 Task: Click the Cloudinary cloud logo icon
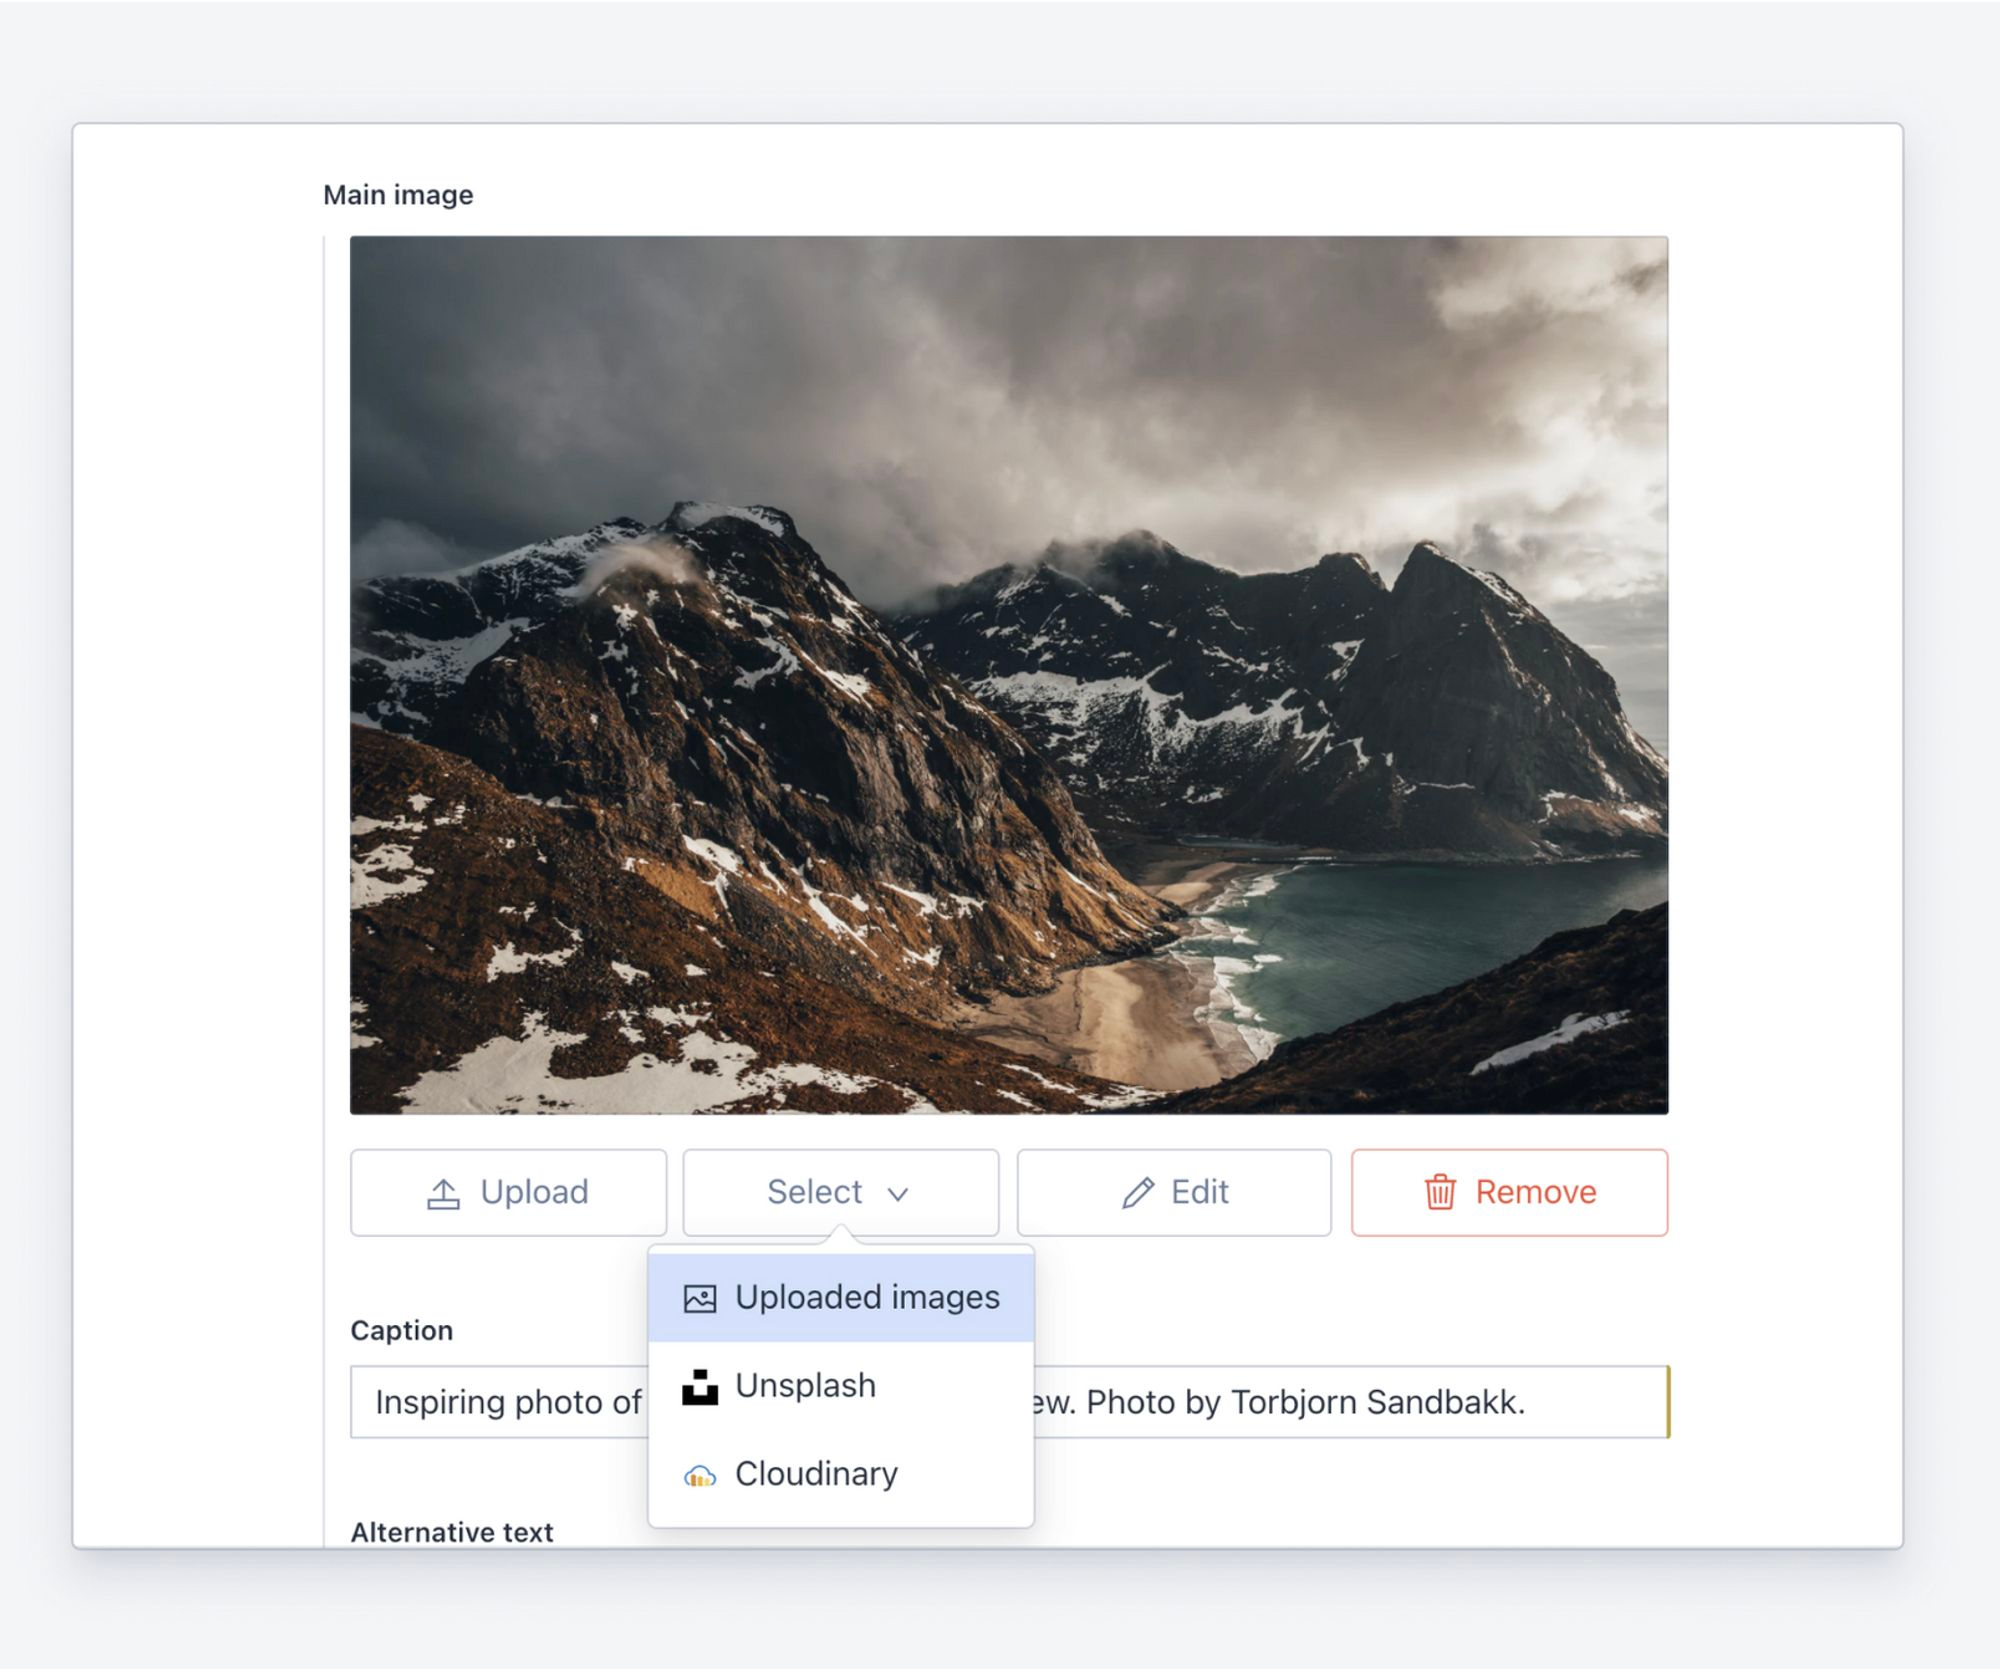(700, 1475)
